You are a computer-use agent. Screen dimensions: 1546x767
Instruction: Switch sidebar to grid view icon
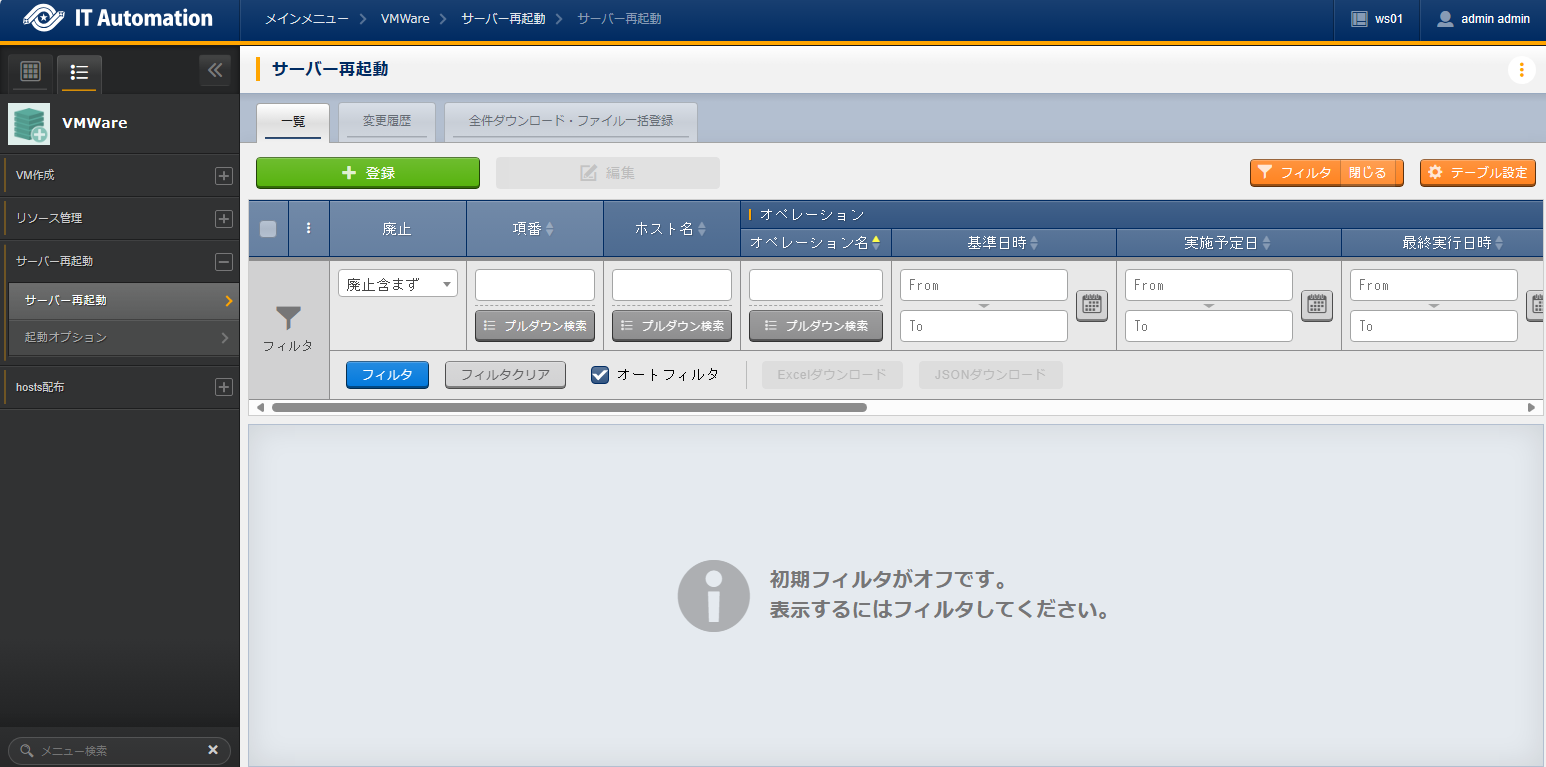point(30,72)
